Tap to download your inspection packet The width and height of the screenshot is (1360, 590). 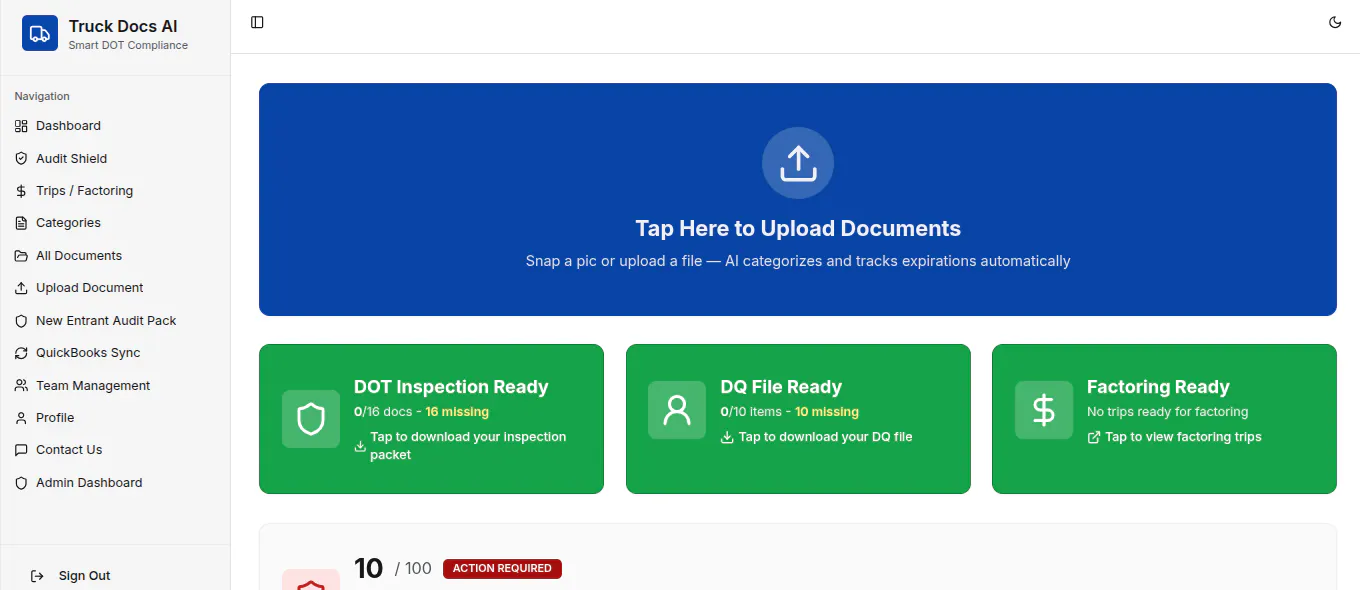tap(468, 446)
